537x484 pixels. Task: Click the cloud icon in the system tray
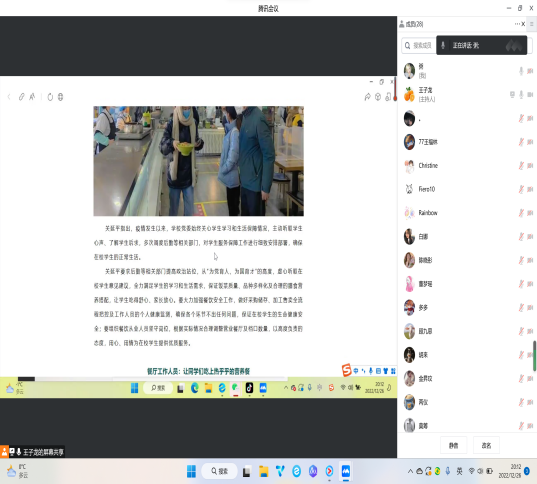(x=419, y=471)
